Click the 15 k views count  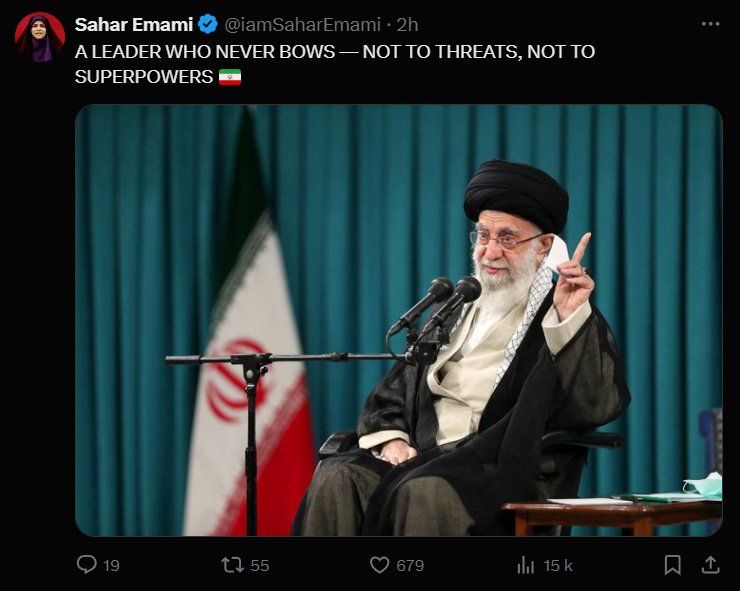(558, 566)
